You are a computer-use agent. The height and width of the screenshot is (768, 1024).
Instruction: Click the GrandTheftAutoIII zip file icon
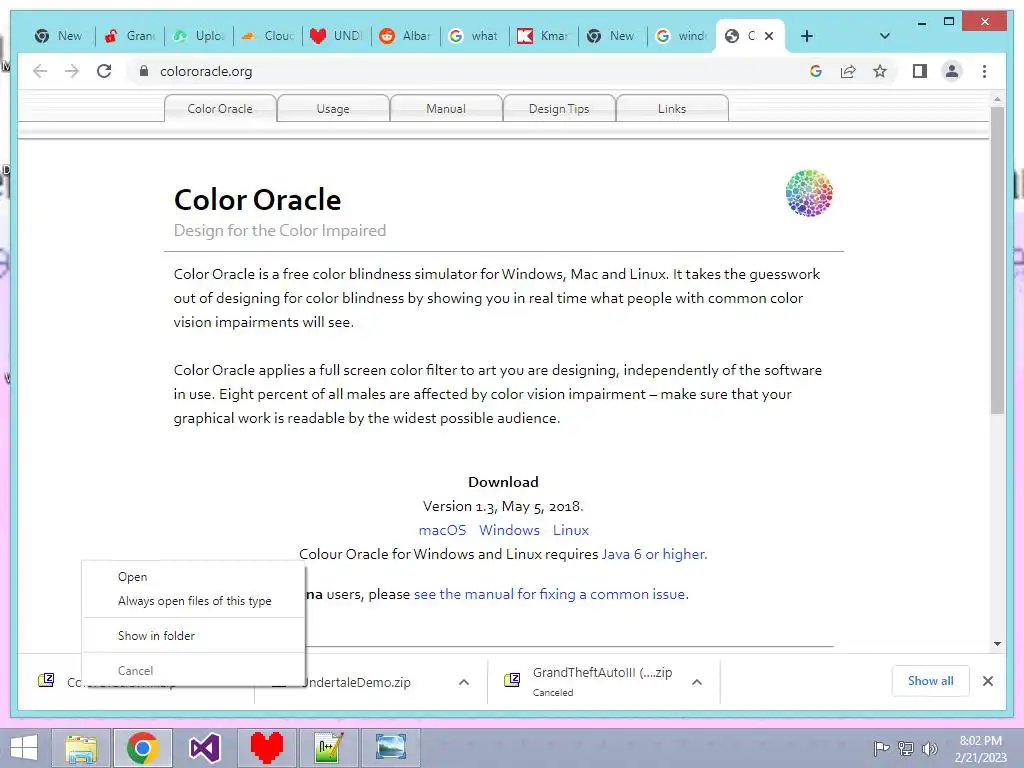point(512,680)
